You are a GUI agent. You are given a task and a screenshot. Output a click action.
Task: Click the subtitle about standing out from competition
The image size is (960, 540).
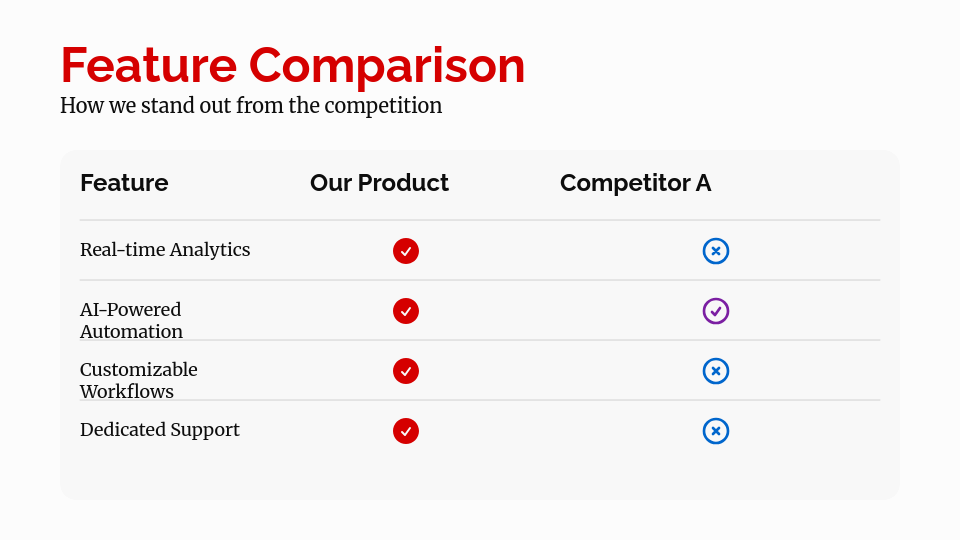tap(251, 105)
